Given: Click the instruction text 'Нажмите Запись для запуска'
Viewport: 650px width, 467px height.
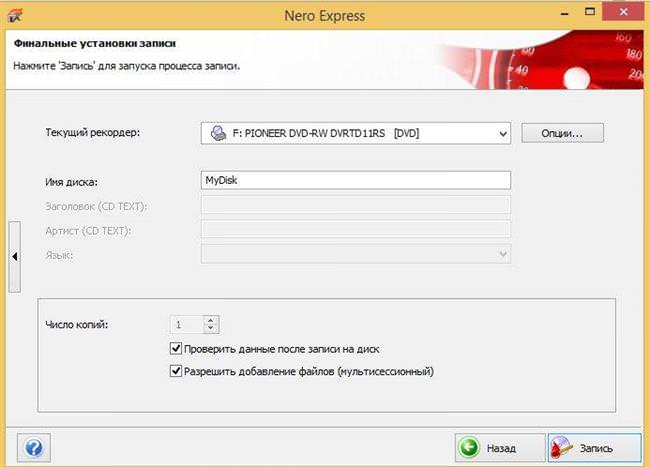Looking at the screenshot, I should [126, 66].
